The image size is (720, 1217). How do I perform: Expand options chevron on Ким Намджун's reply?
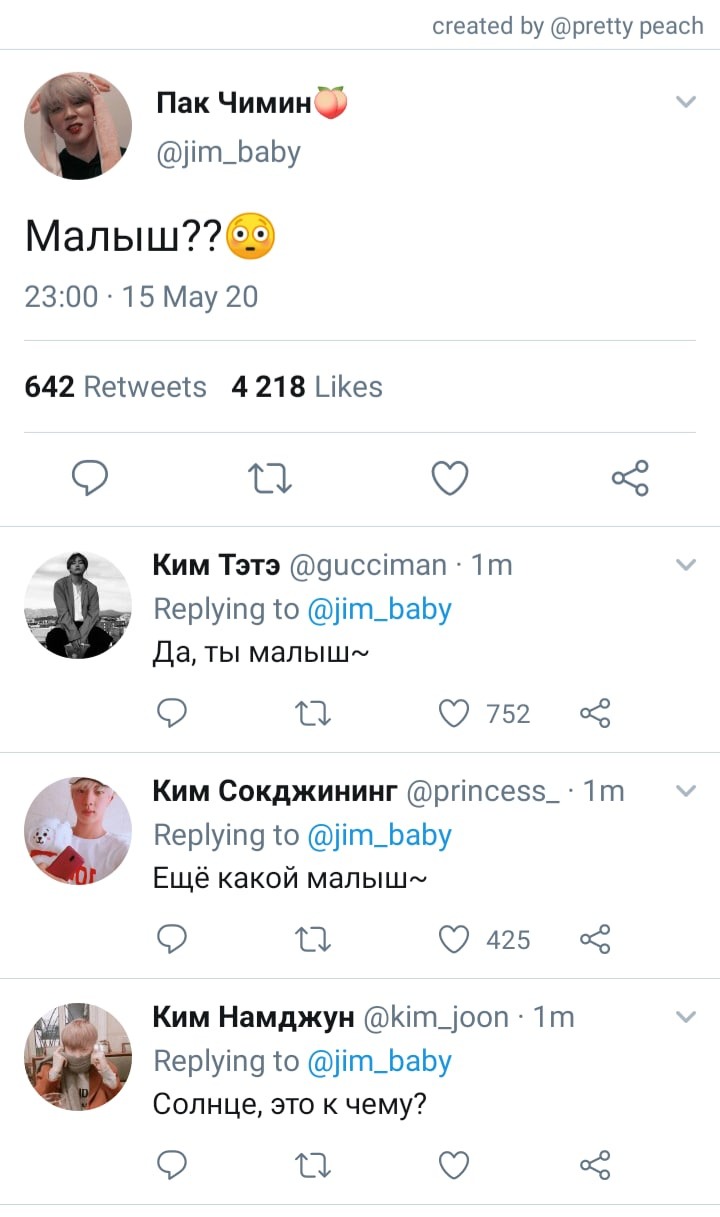pyautogui.click(x=686, y=1017)
